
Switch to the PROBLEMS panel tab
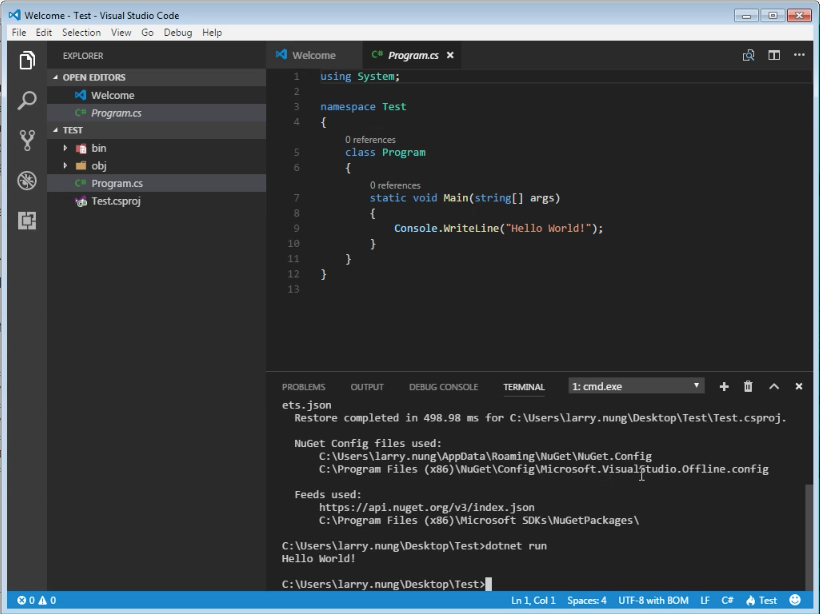(303, 387)
